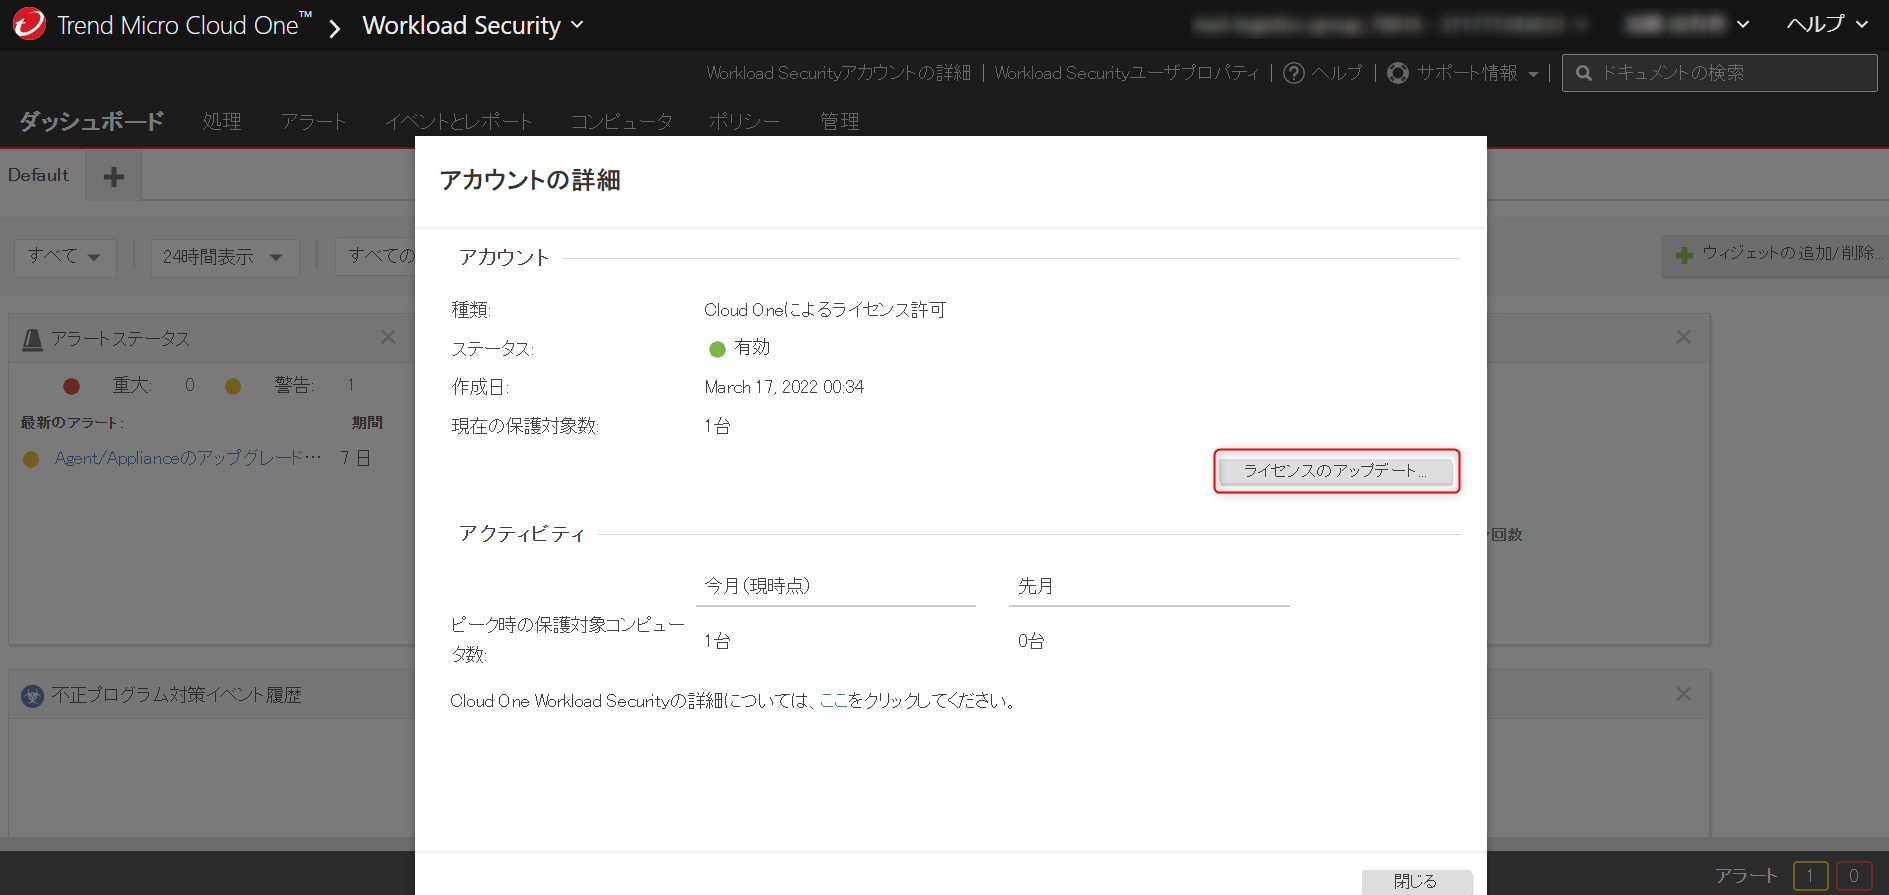
Task: Click the yellow 警告 alert indicator
Action: click(233, 386)
